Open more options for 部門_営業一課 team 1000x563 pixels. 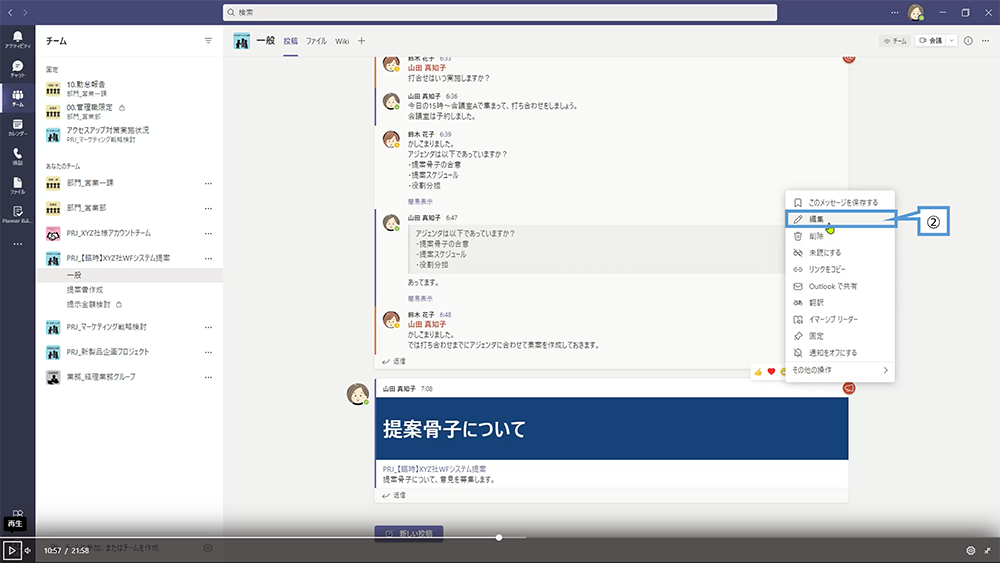coord(208,184)
